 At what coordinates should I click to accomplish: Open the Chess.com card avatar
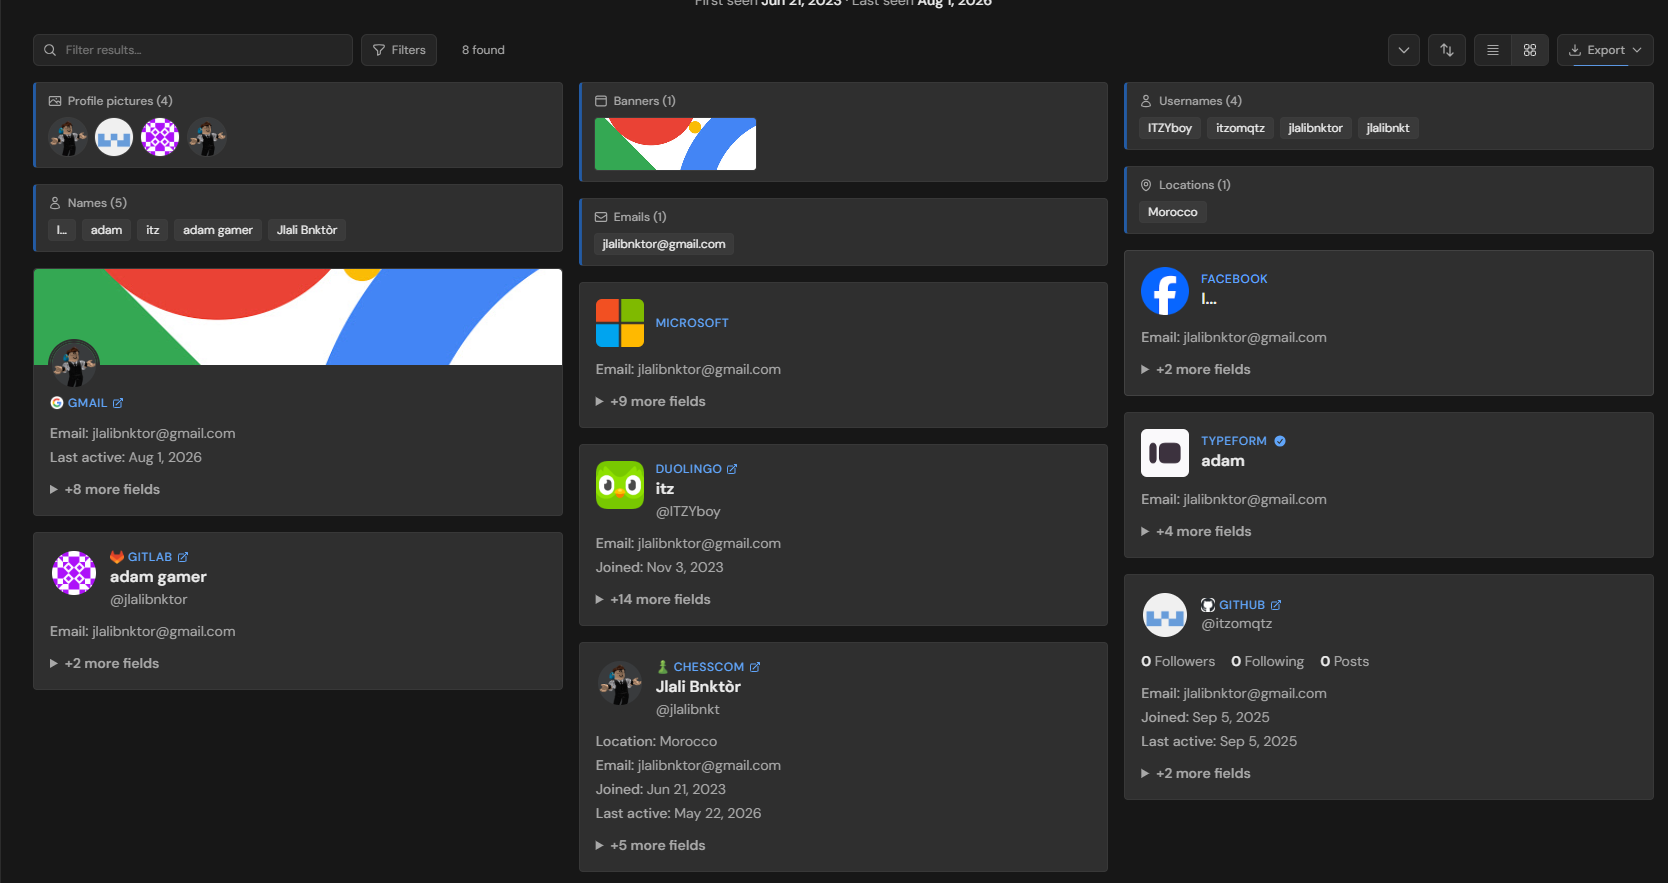620,683
